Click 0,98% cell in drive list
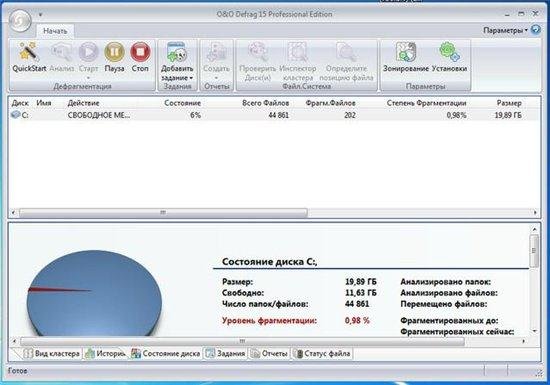Viewport: 550px width, 385px height. (456, 115)
